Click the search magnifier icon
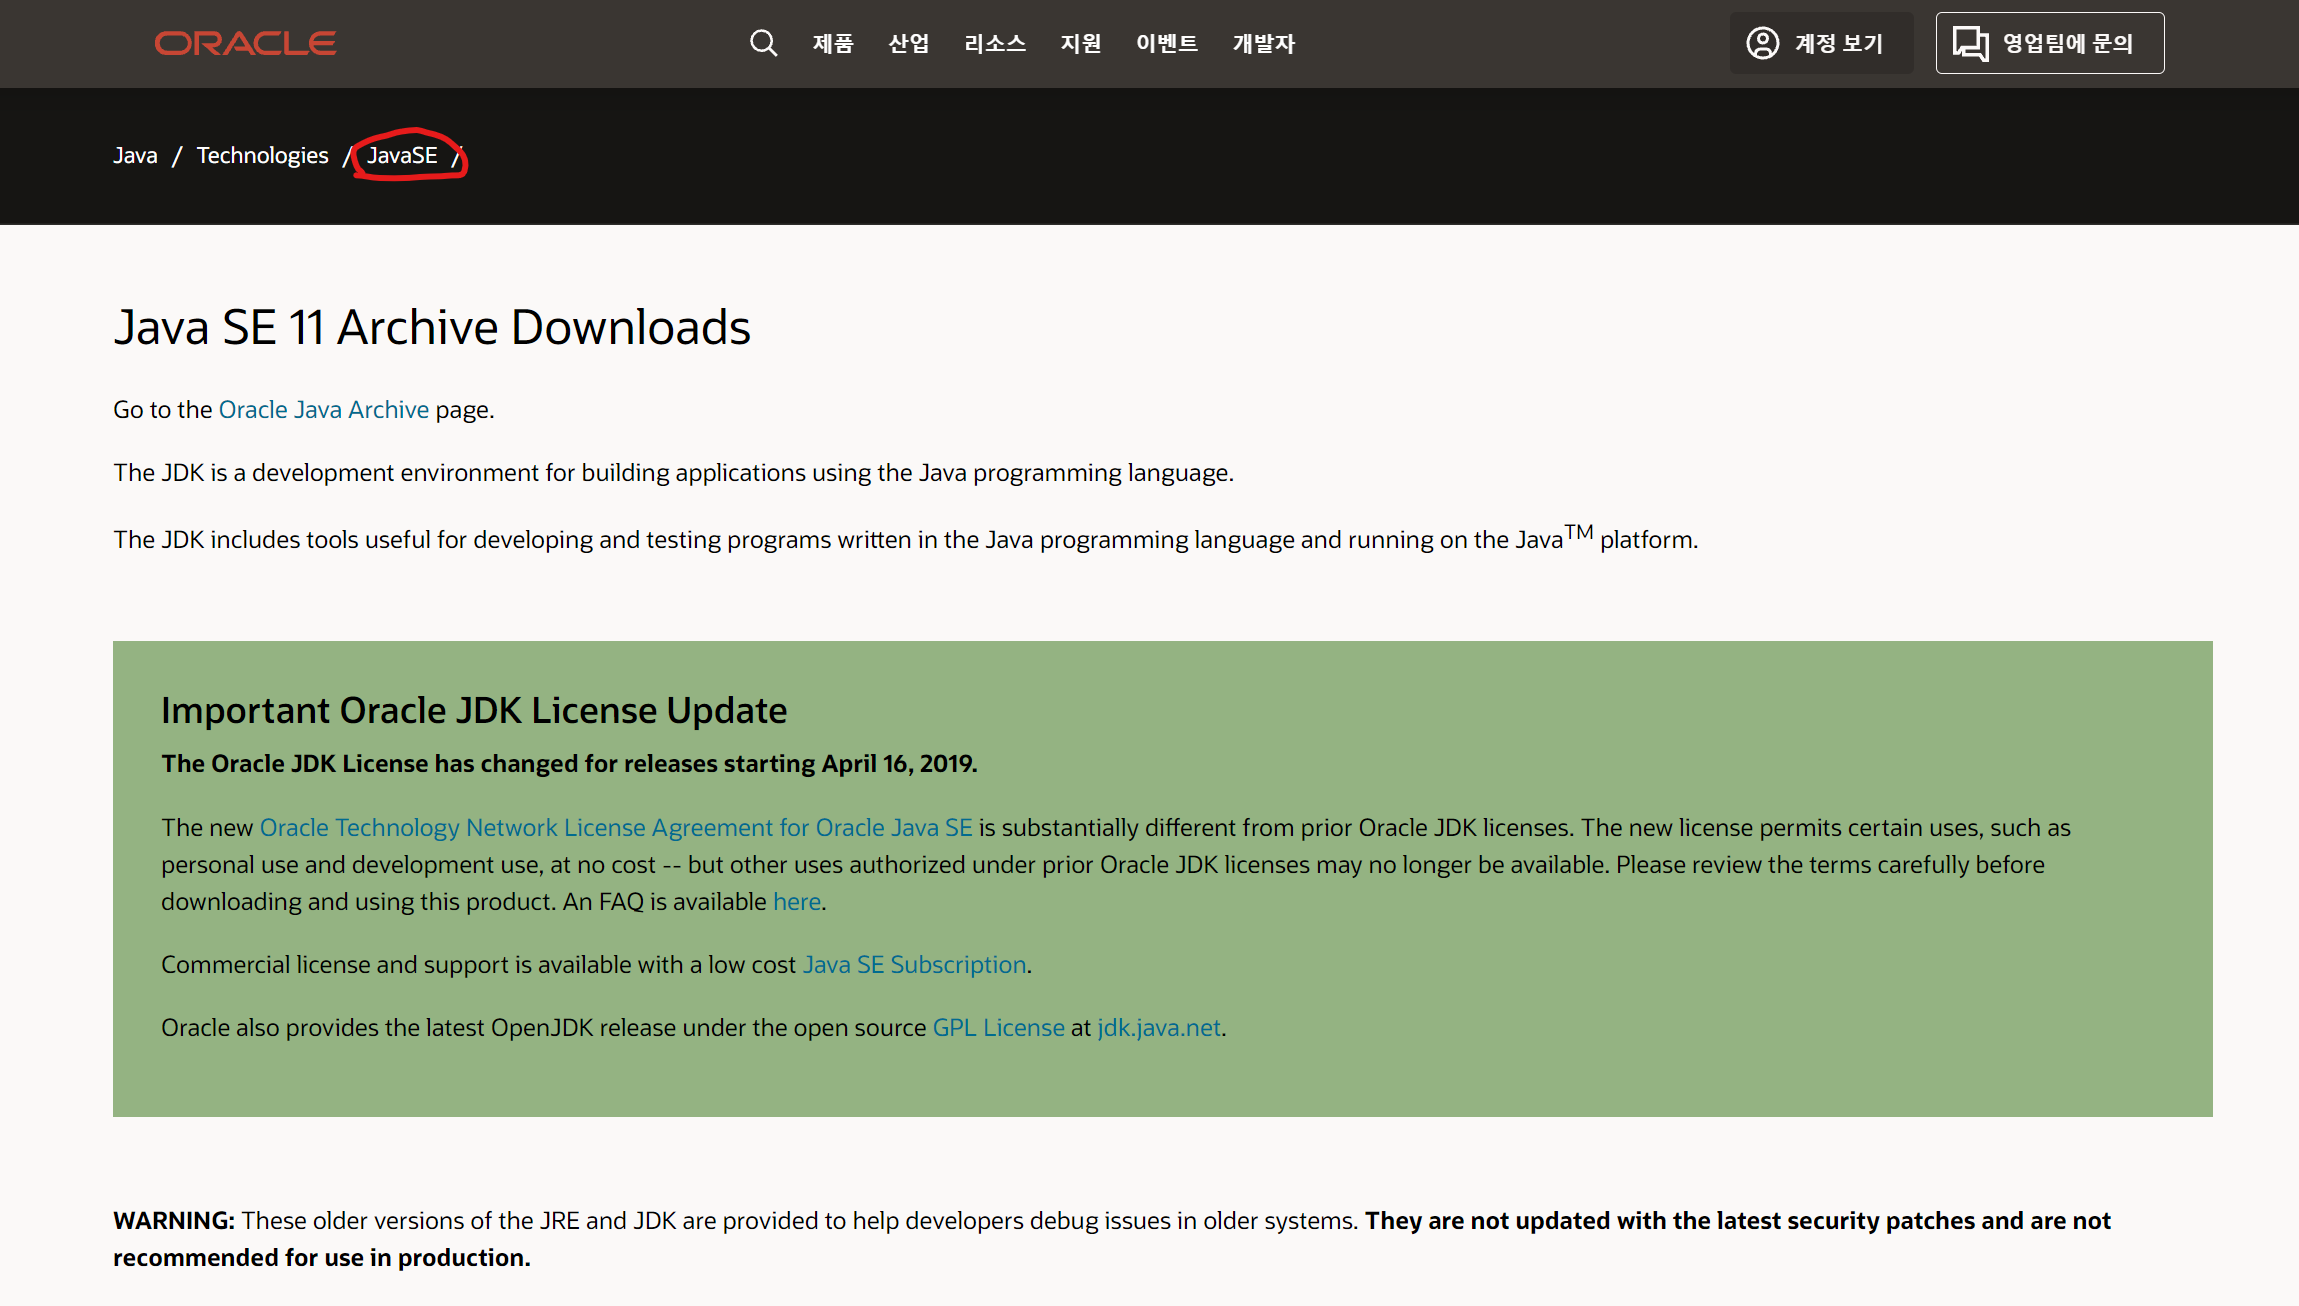Image resolution: width=2299 pixels, height=1306 pixels. tap(763, 43)
